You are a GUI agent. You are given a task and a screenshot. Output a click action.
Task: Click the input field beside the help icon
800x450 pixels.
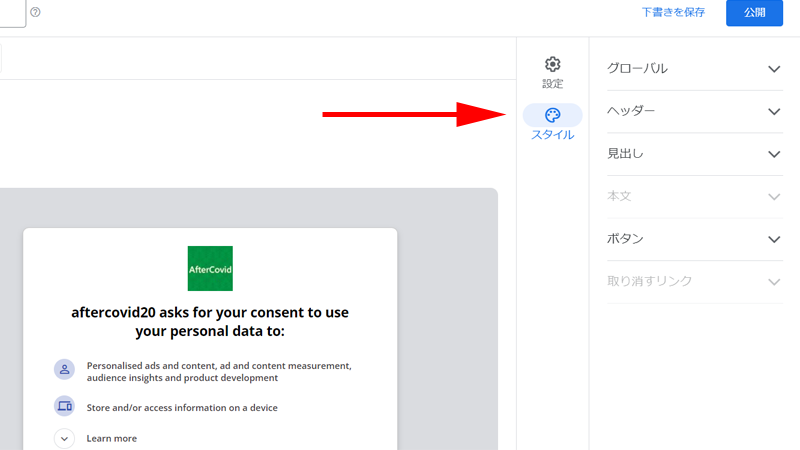[x=13, y=13]
